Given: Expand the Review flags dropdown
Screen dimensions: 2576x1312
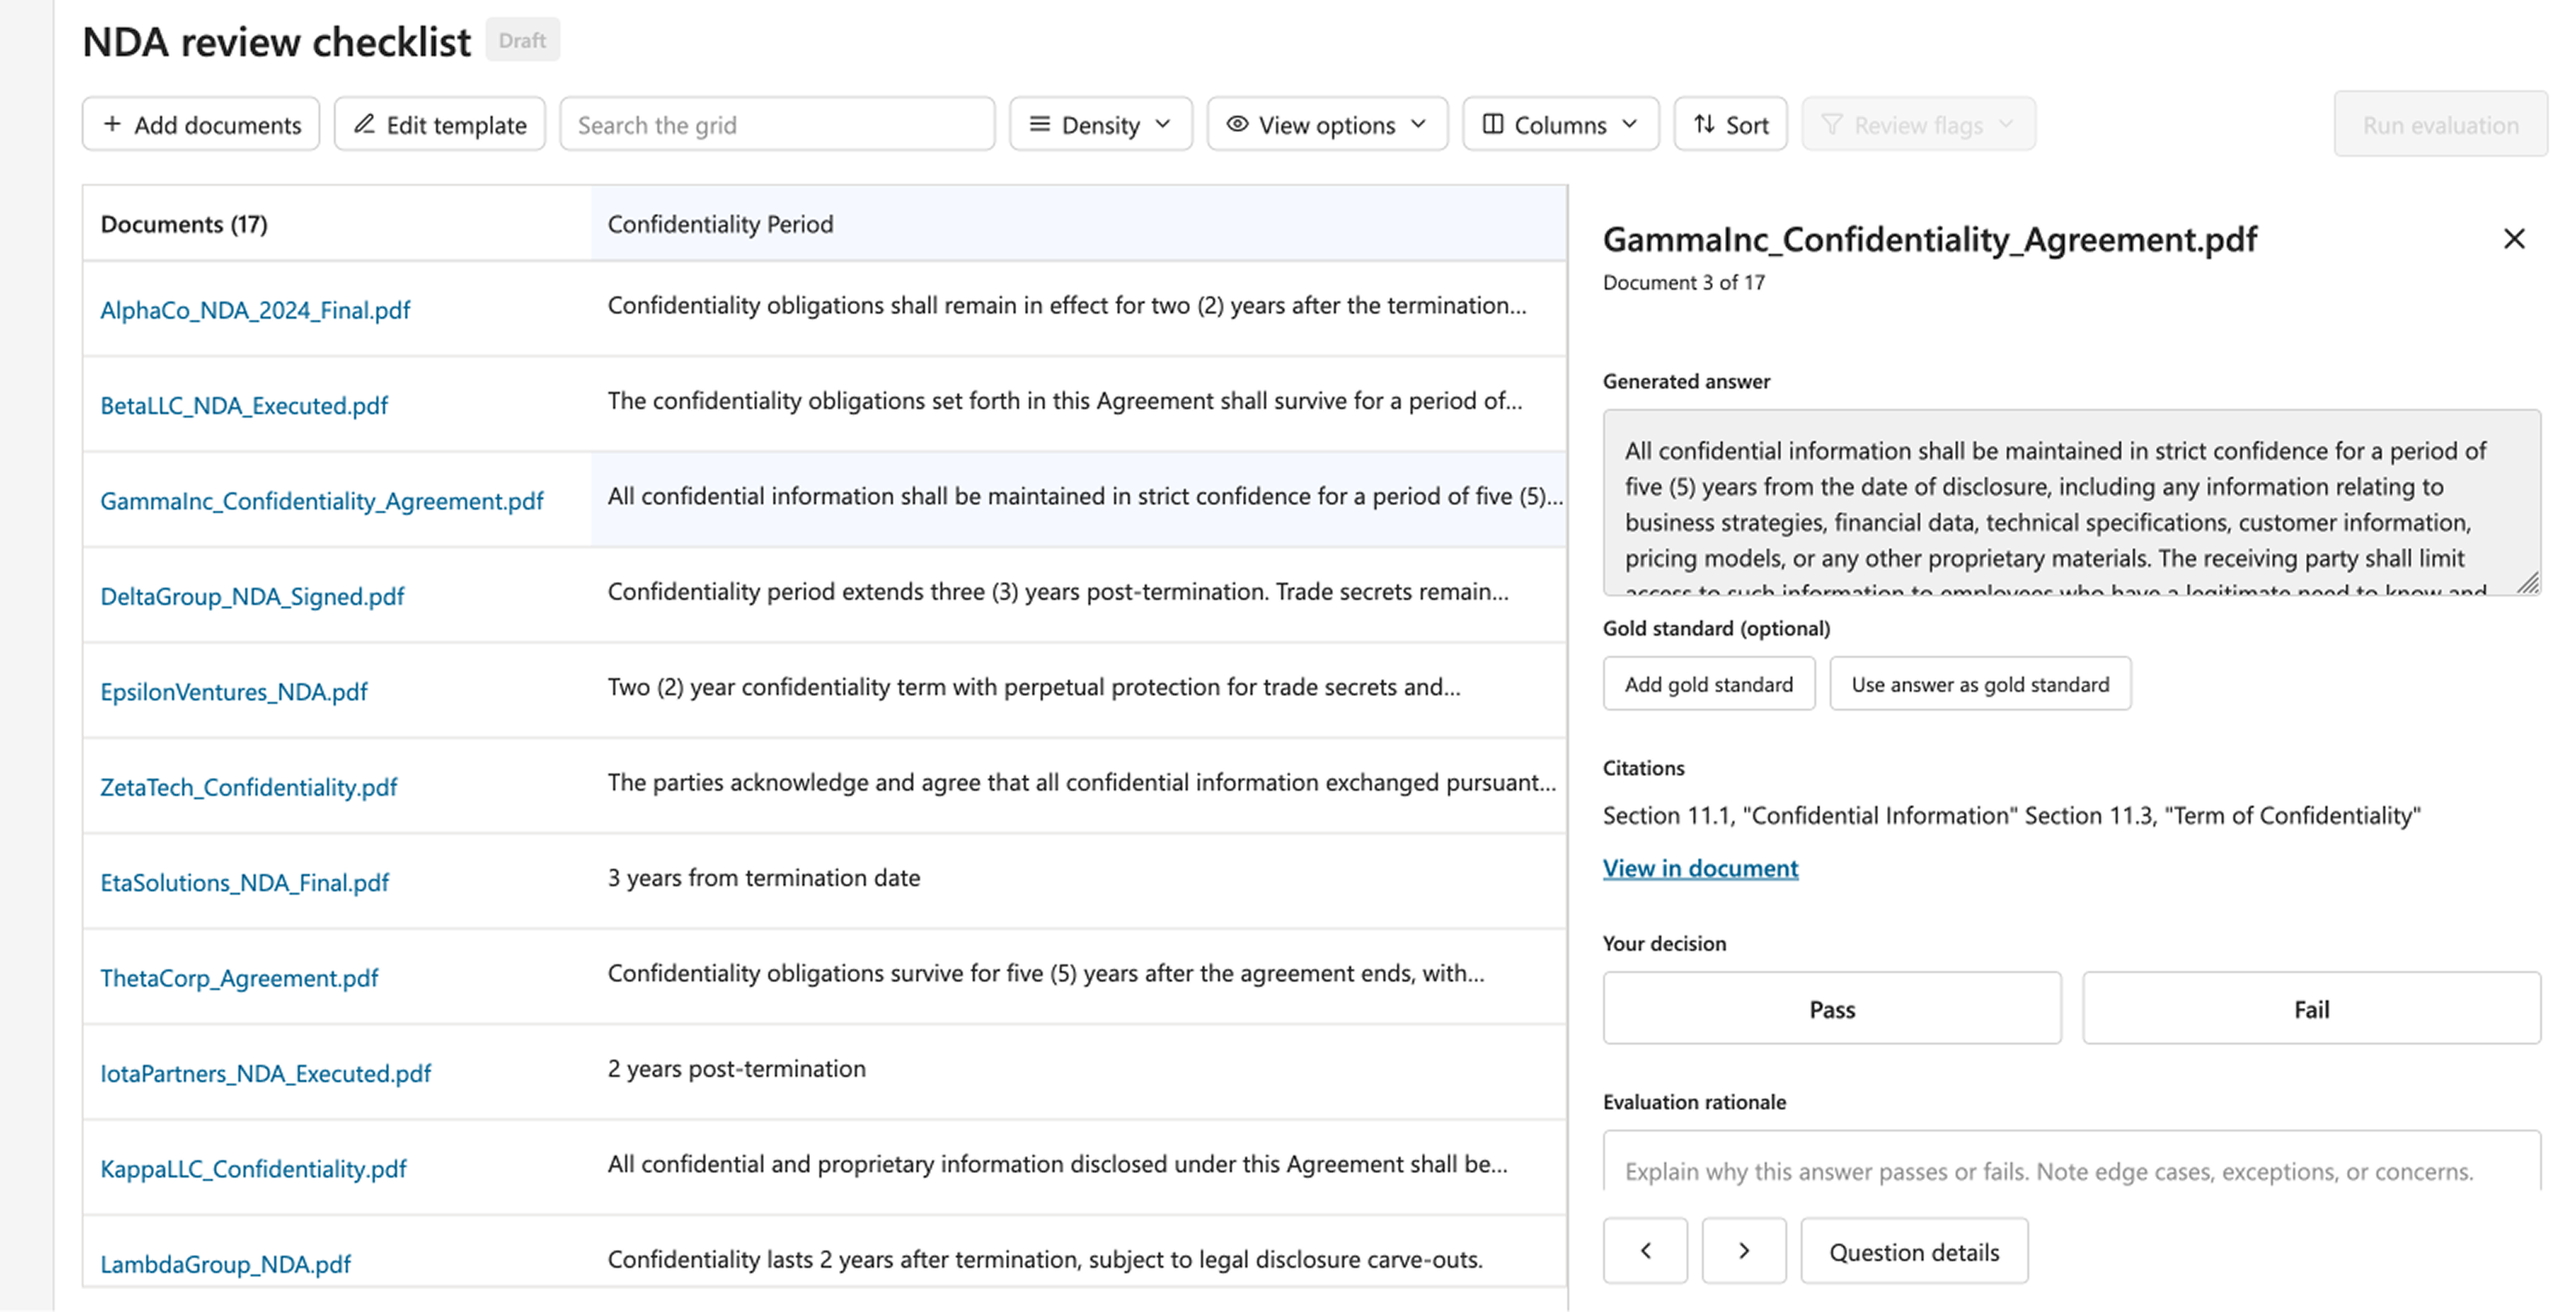Looking at the screenshot, I should [x=1917, y=124].
